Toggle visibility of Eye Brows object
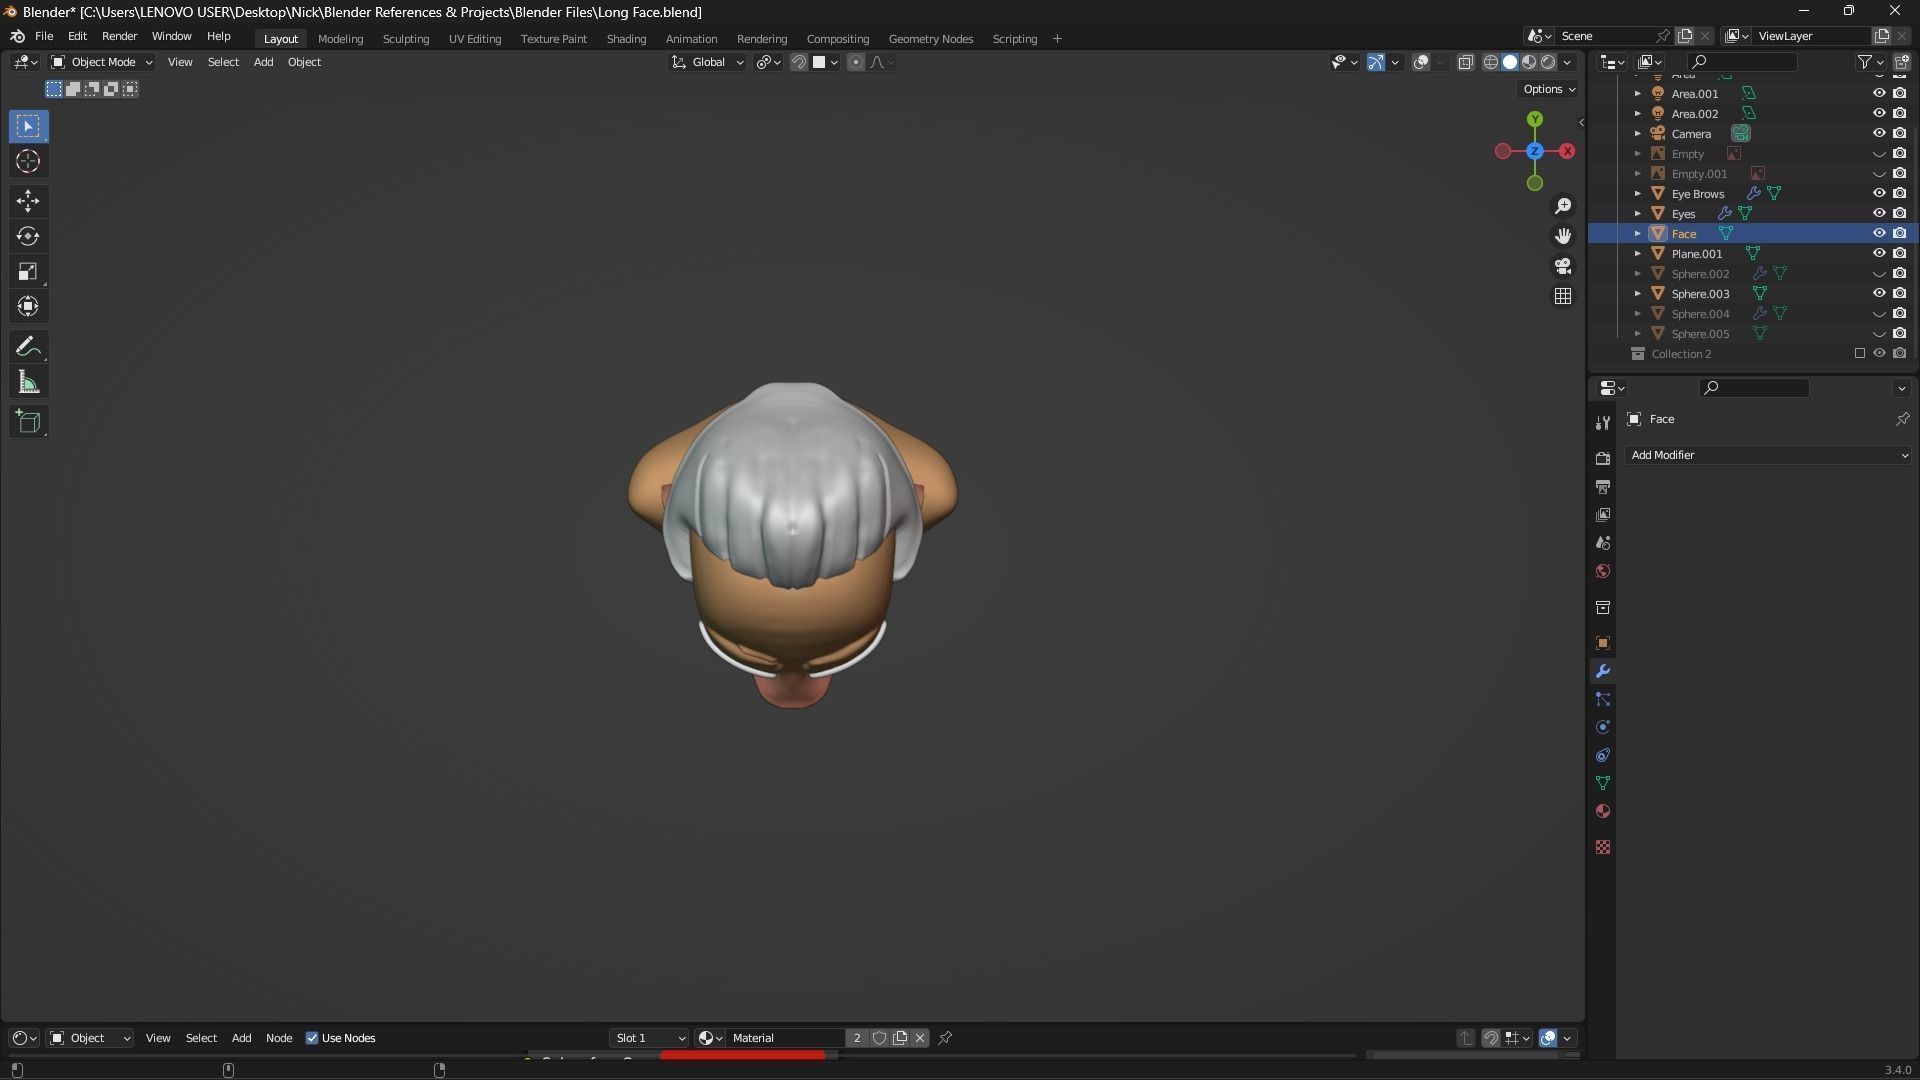The height and width of the screenshot is (1080, 1920). tap(1879, 193)
